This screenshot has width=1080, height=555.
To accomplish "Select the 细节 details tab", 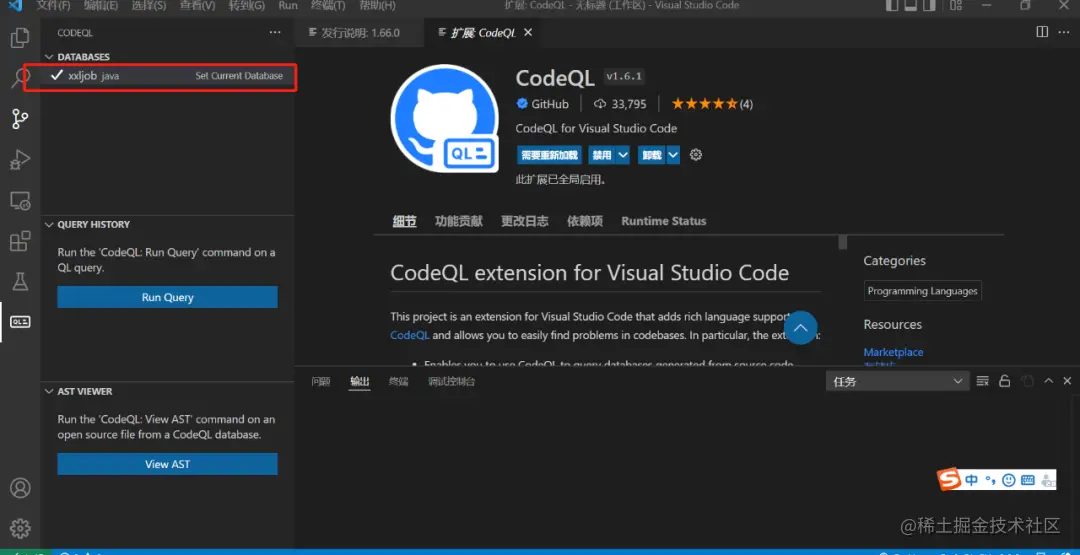I will [x=404, y=221].
